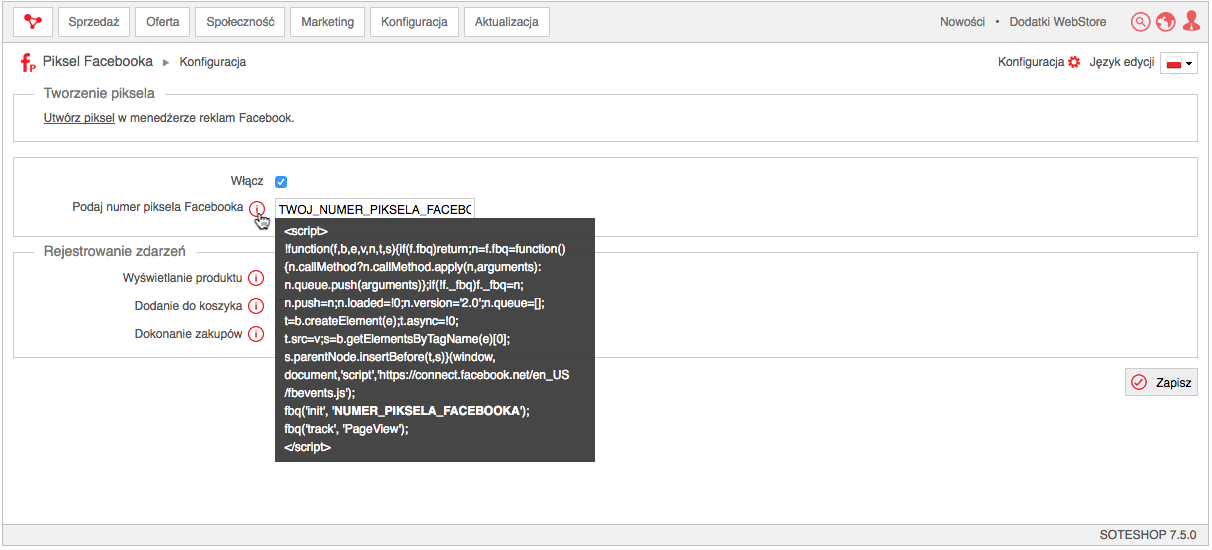The image size is (1212, 550).
Task: Open the user account icon
Action: (1191, 21)
